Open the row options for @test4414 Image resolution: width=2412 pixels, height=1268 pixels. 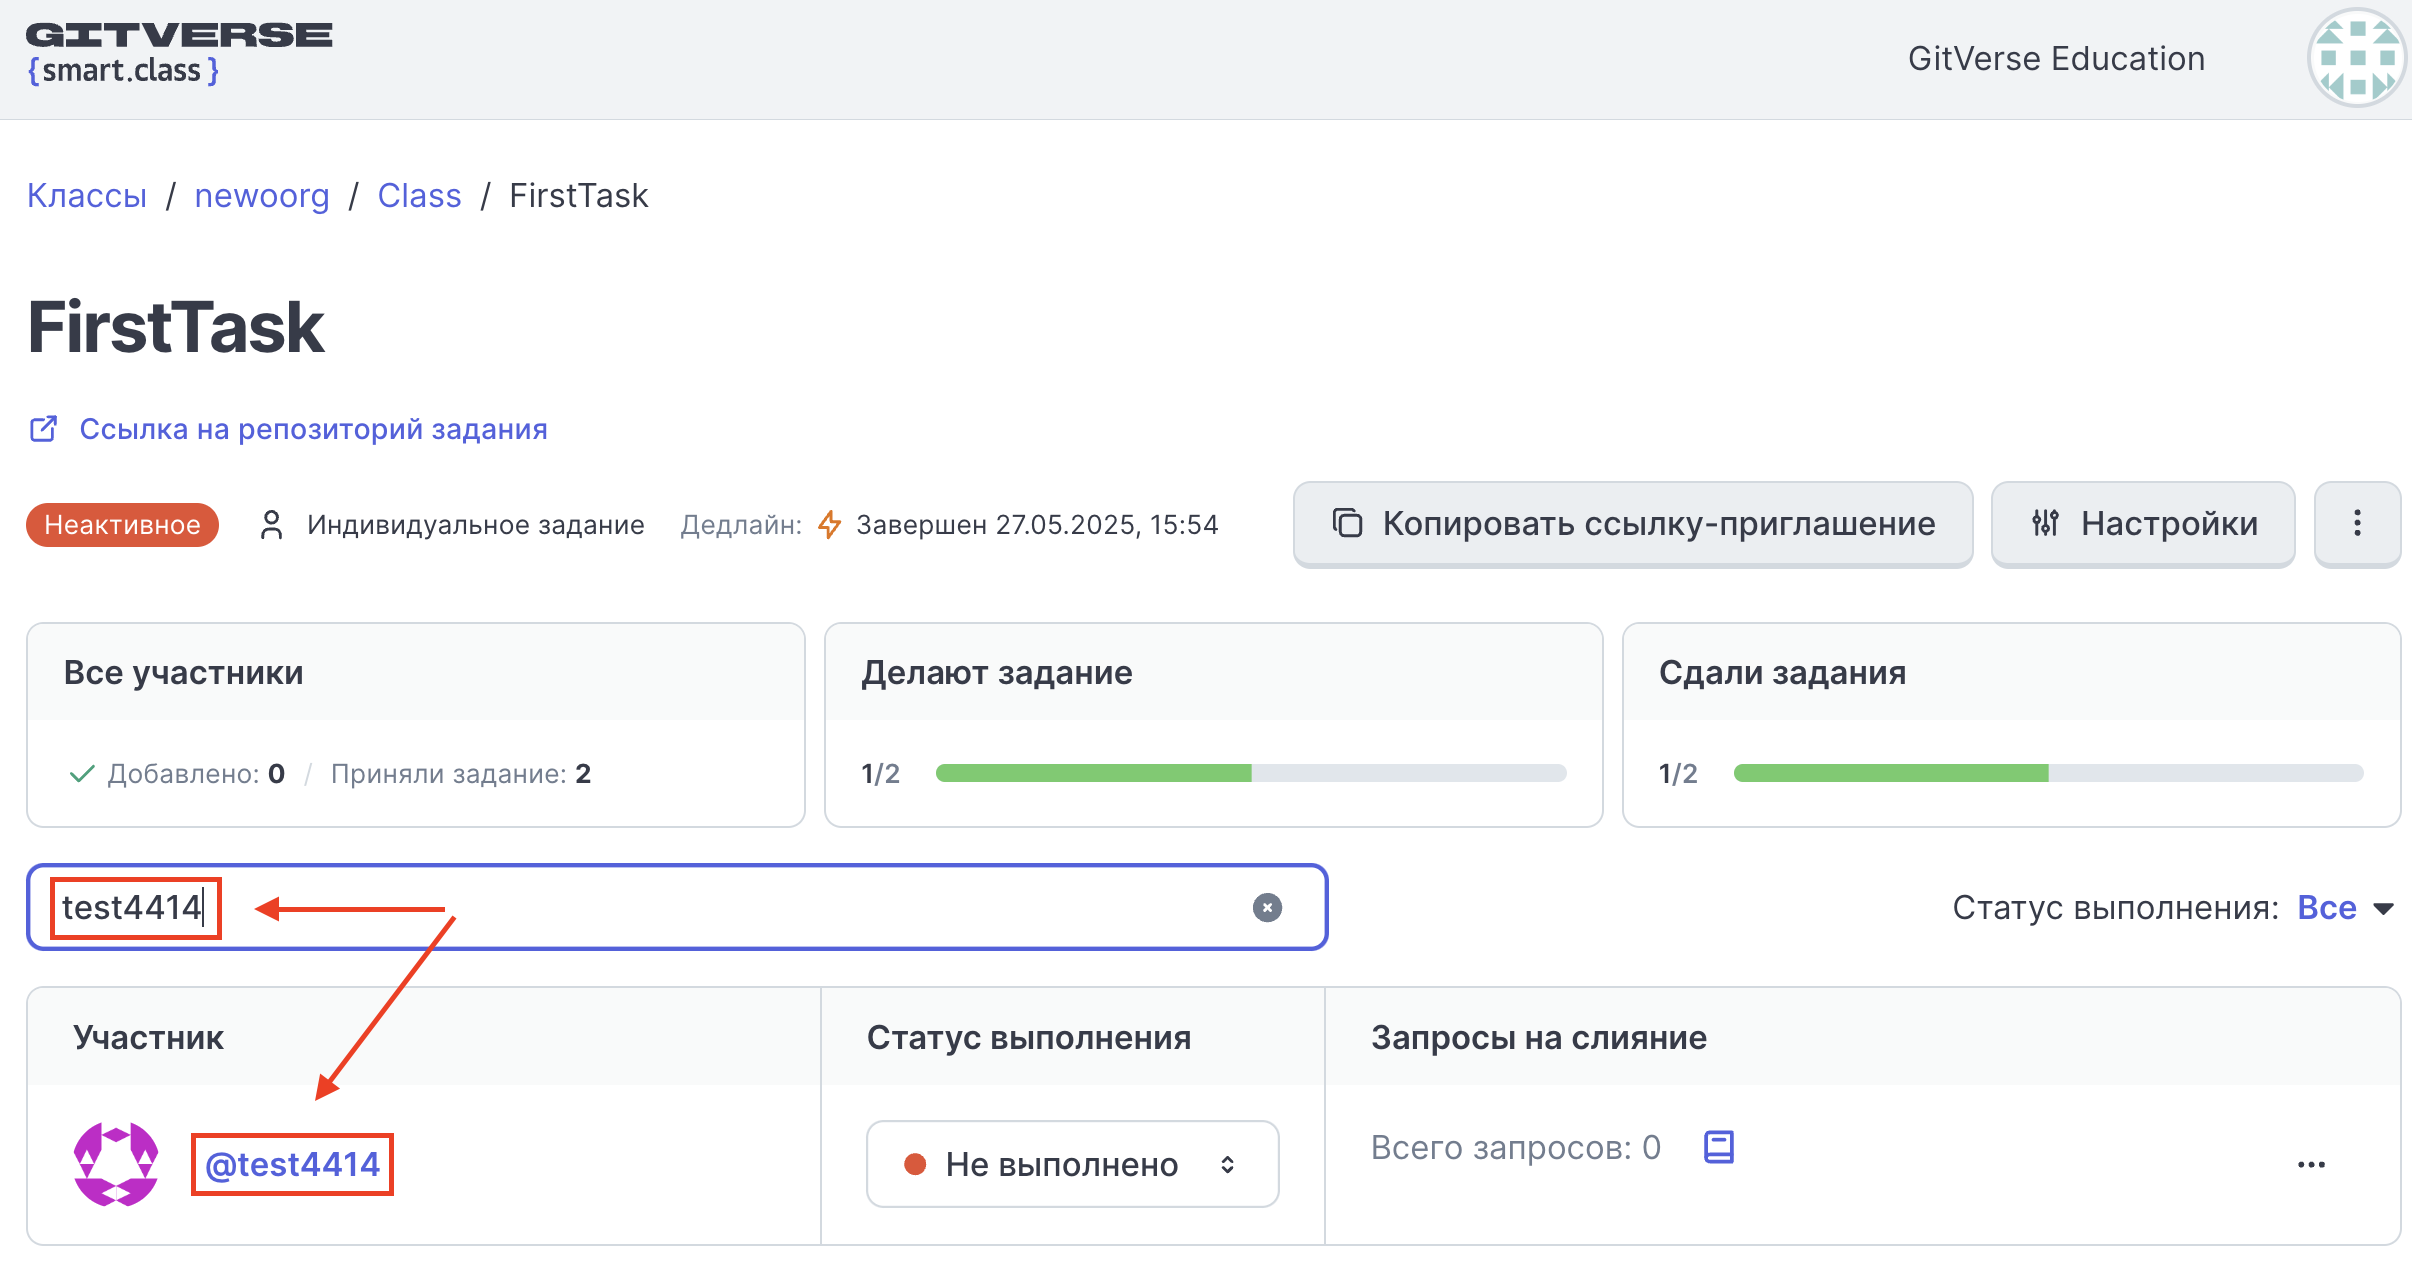[x=2311, y=1164]
